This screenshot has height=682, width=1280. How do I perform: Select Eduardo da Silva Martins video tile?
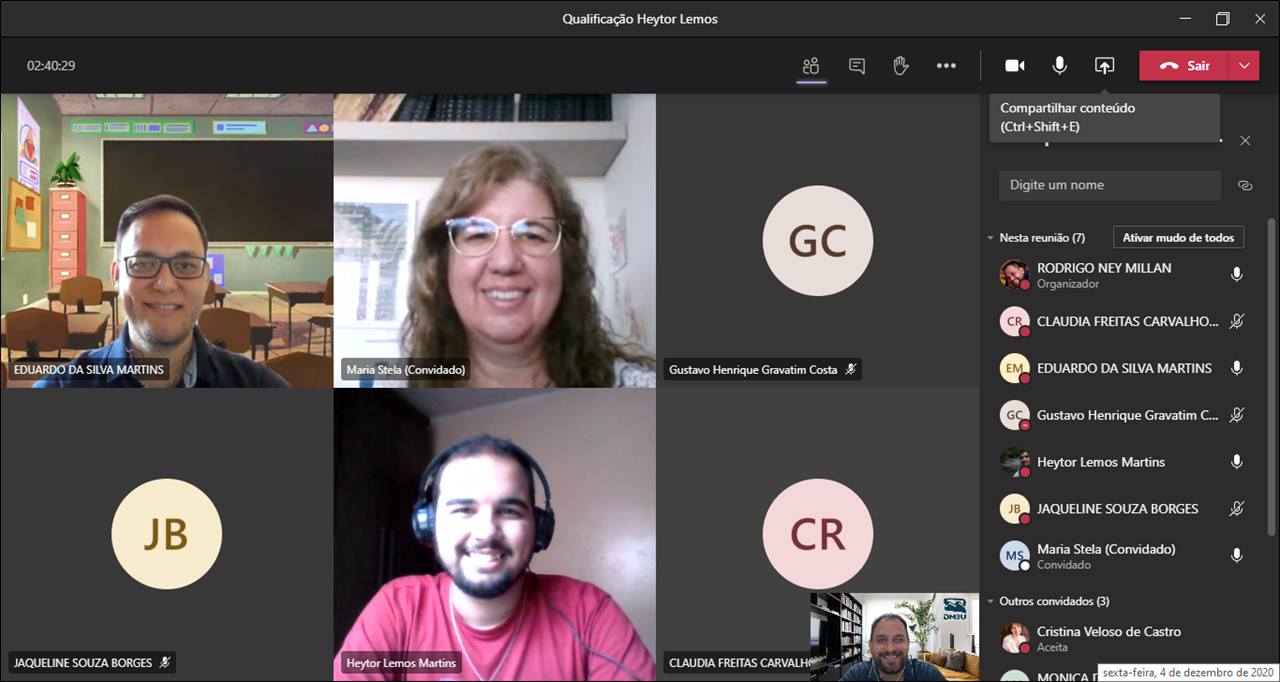tap(167, 241)
